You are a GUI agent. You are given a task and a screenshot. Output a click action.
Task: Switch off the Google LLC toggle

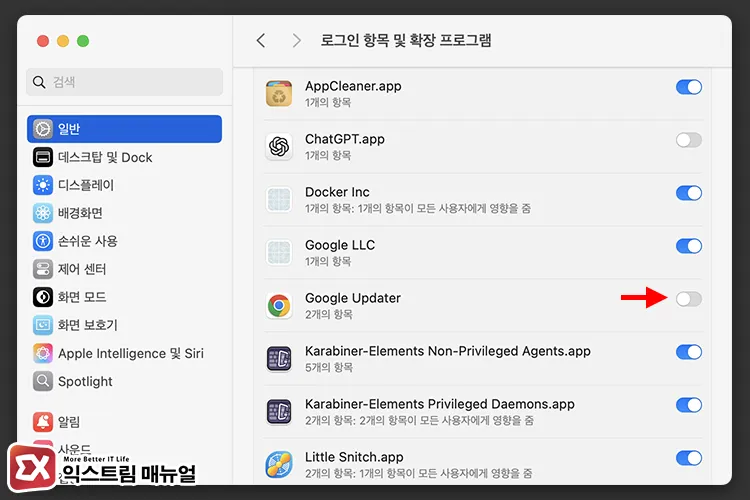coord(689,246)
